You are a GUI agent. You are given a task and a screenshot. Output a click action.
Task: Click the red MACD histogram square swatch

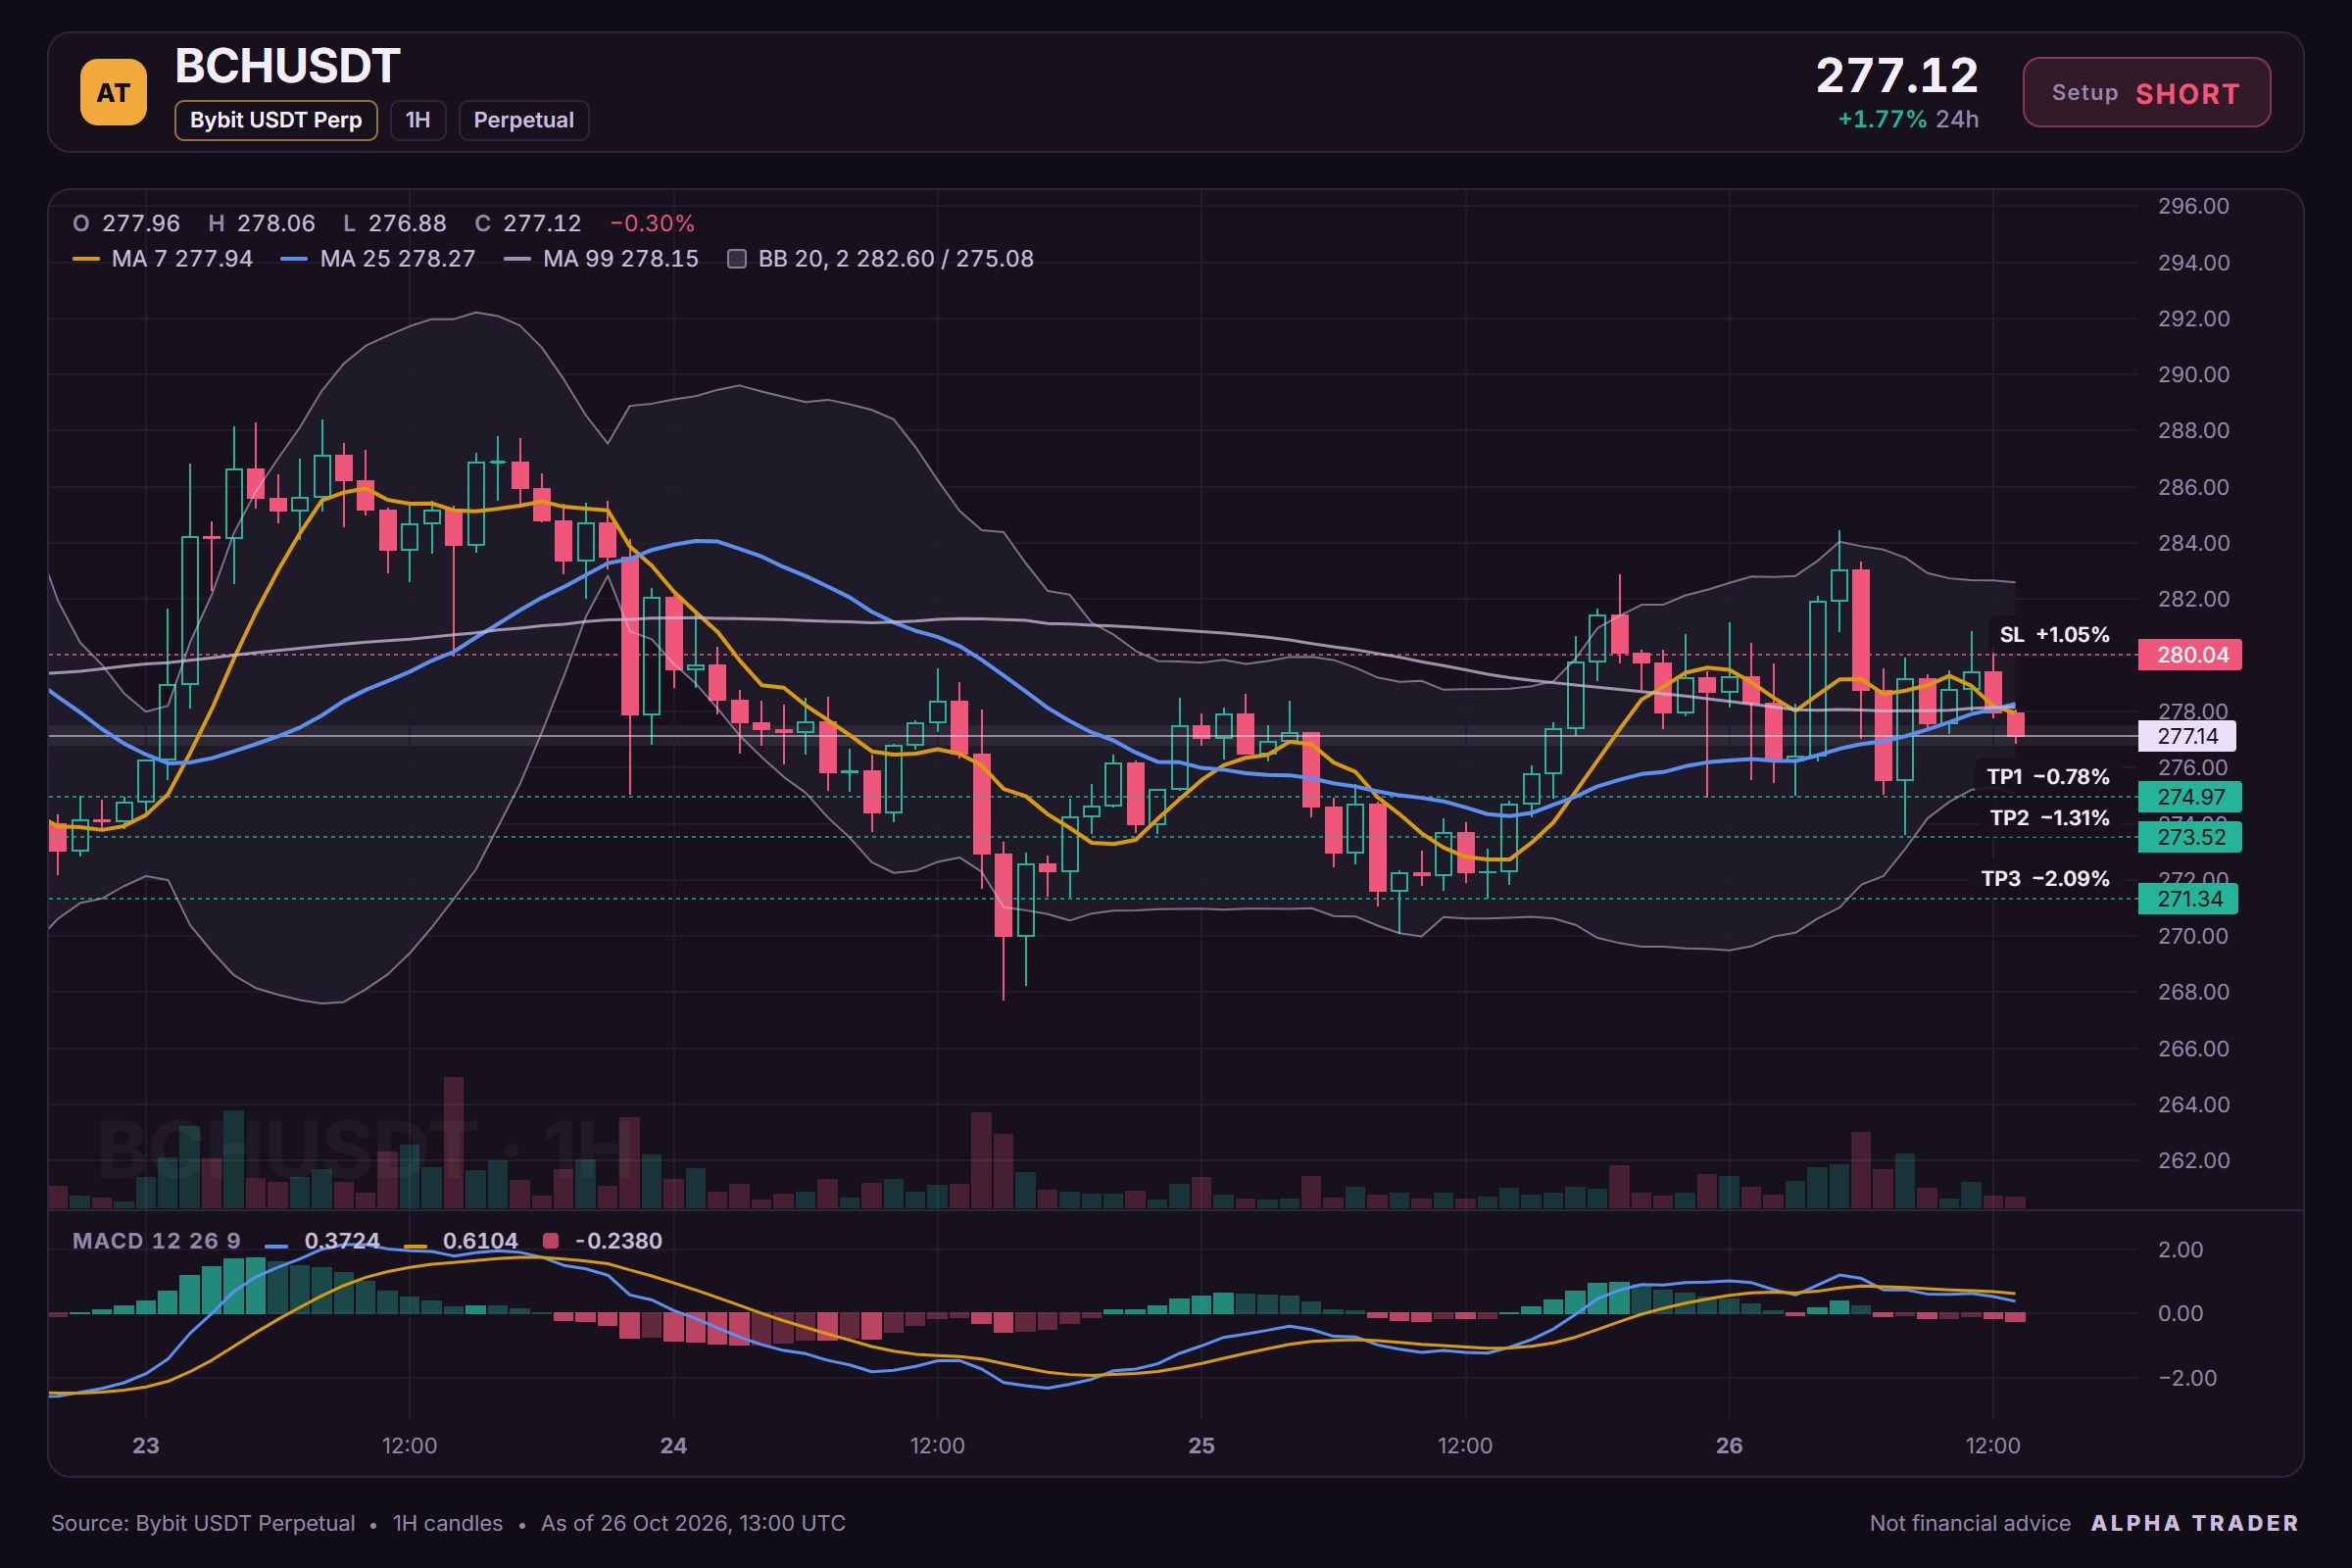coord(550,1241)
